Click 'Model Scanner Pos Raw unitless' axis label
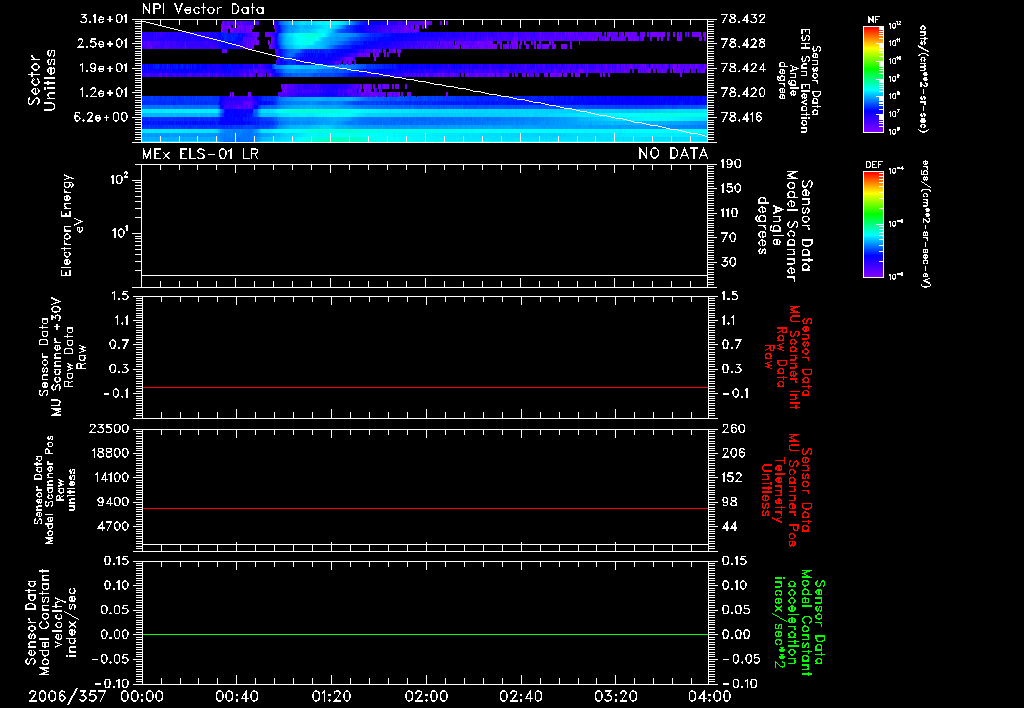Screen dimensions: 1024x708 point(55,490)
